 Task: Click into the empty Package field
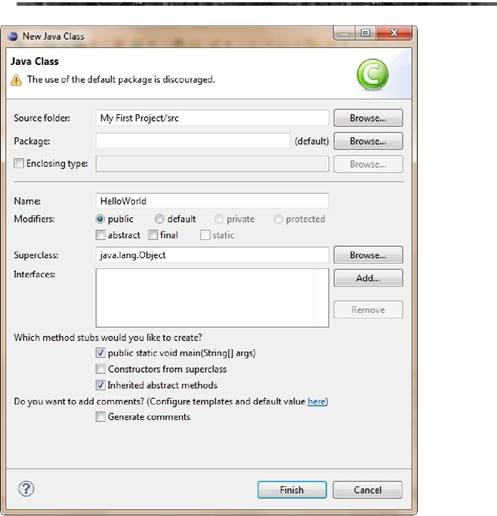(x=193, y=141)
